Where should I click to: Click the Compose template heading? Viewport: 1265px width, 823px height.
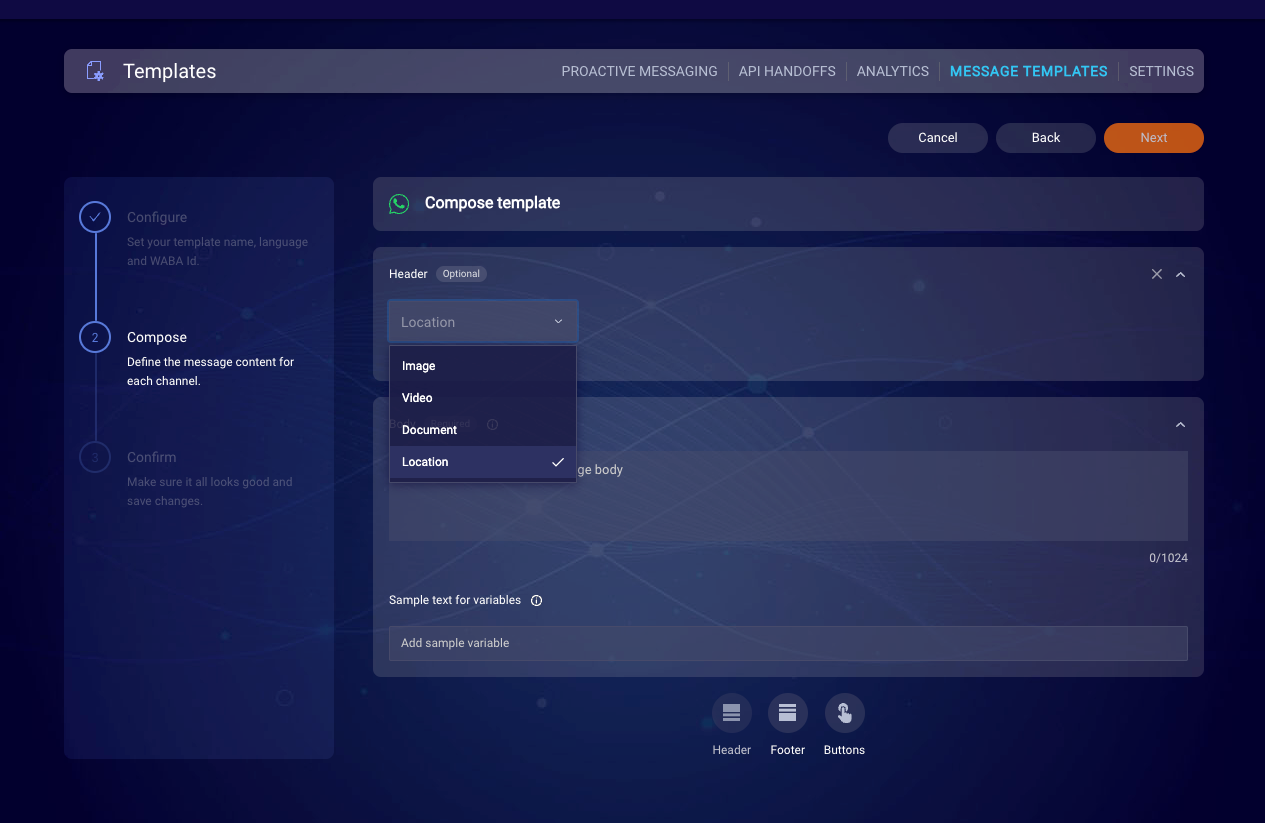[492, 203]
